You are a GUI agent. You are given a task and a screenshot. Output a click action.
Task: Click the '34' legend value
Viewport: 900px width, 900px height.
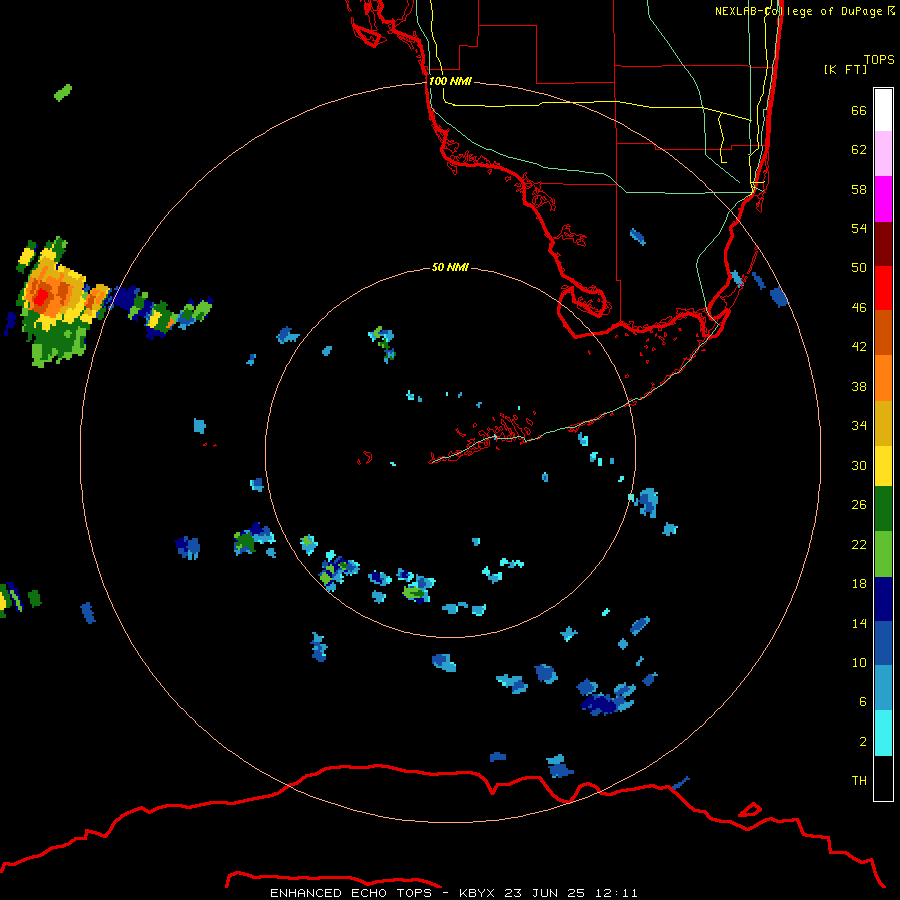point(859,425)
